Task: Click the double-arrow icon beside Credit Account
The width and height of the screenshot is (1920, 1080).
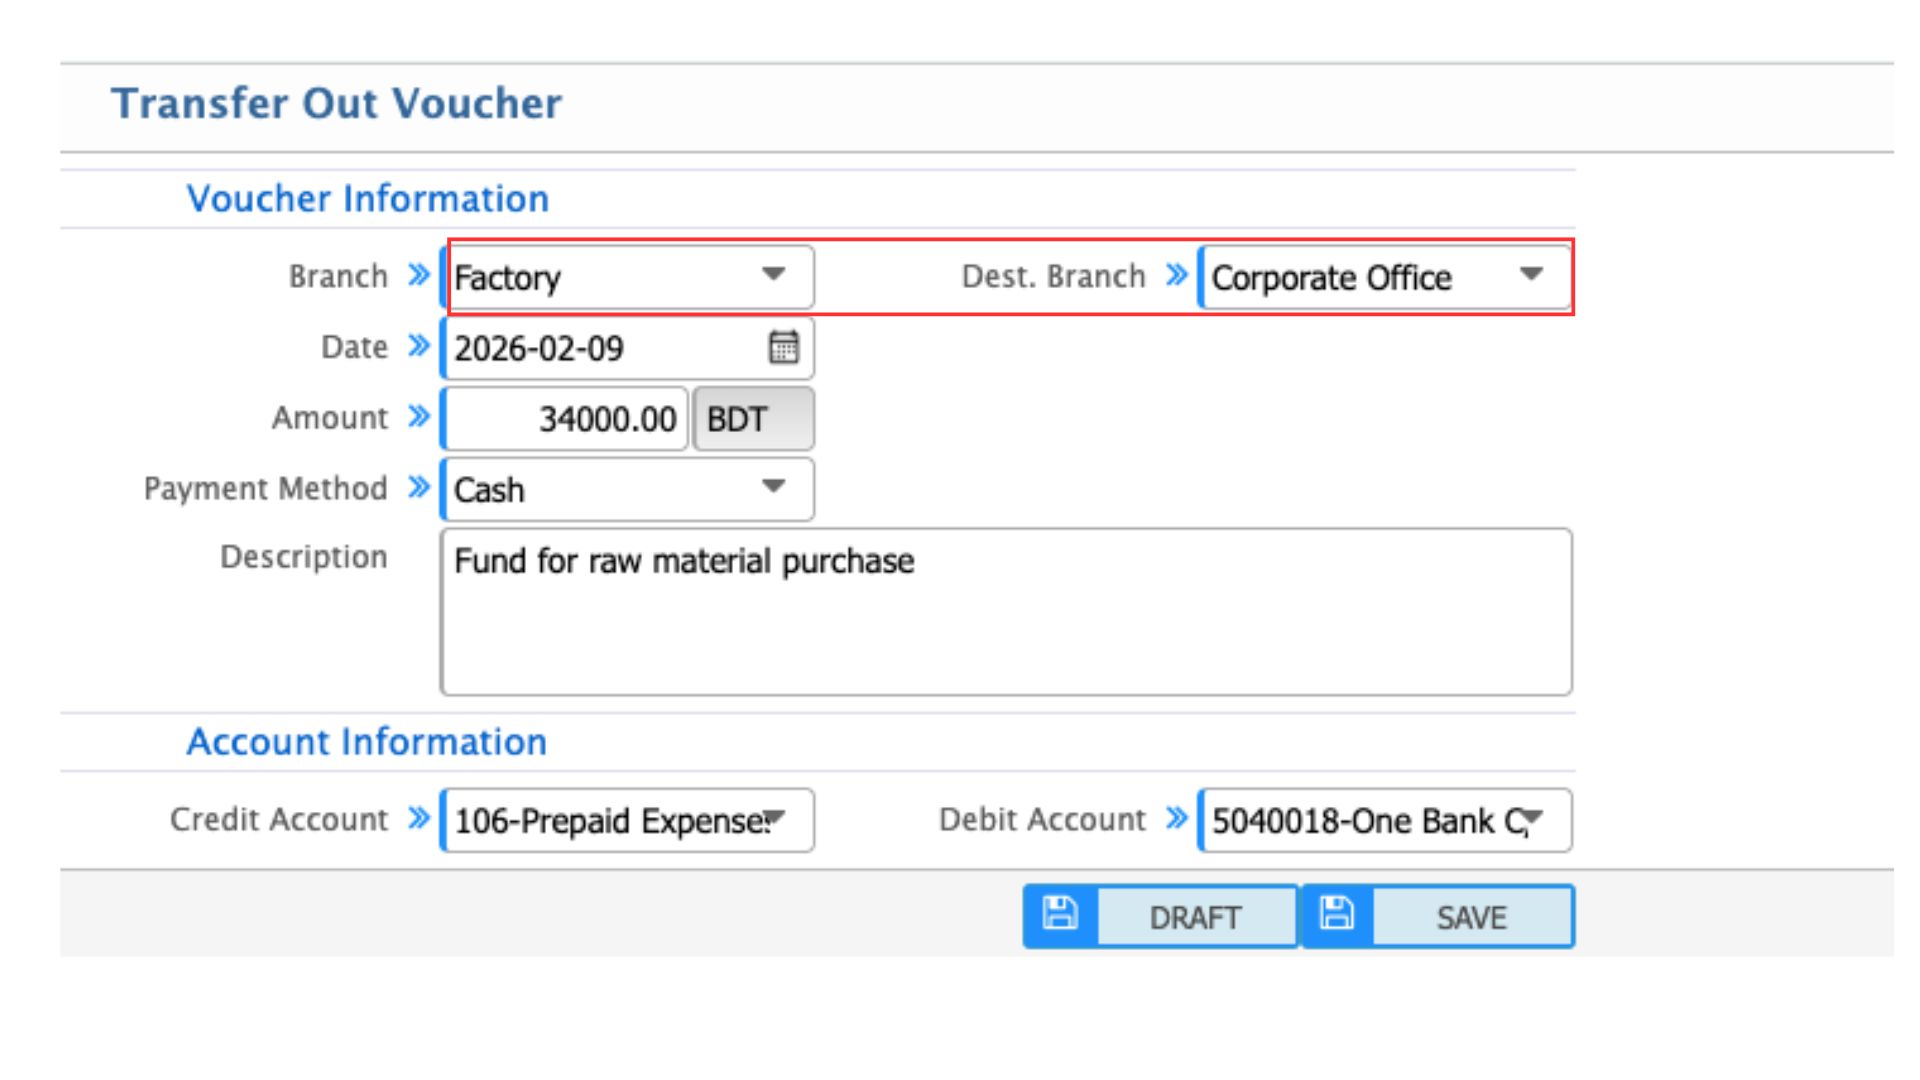Action: pyautogui.click(x=419, y=819)
